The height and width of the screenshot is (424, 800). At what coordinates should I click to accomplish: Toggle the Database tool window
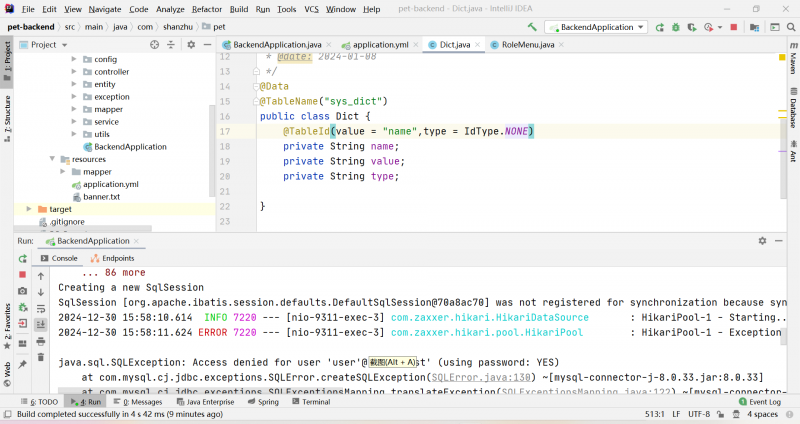tap(793, 108)
